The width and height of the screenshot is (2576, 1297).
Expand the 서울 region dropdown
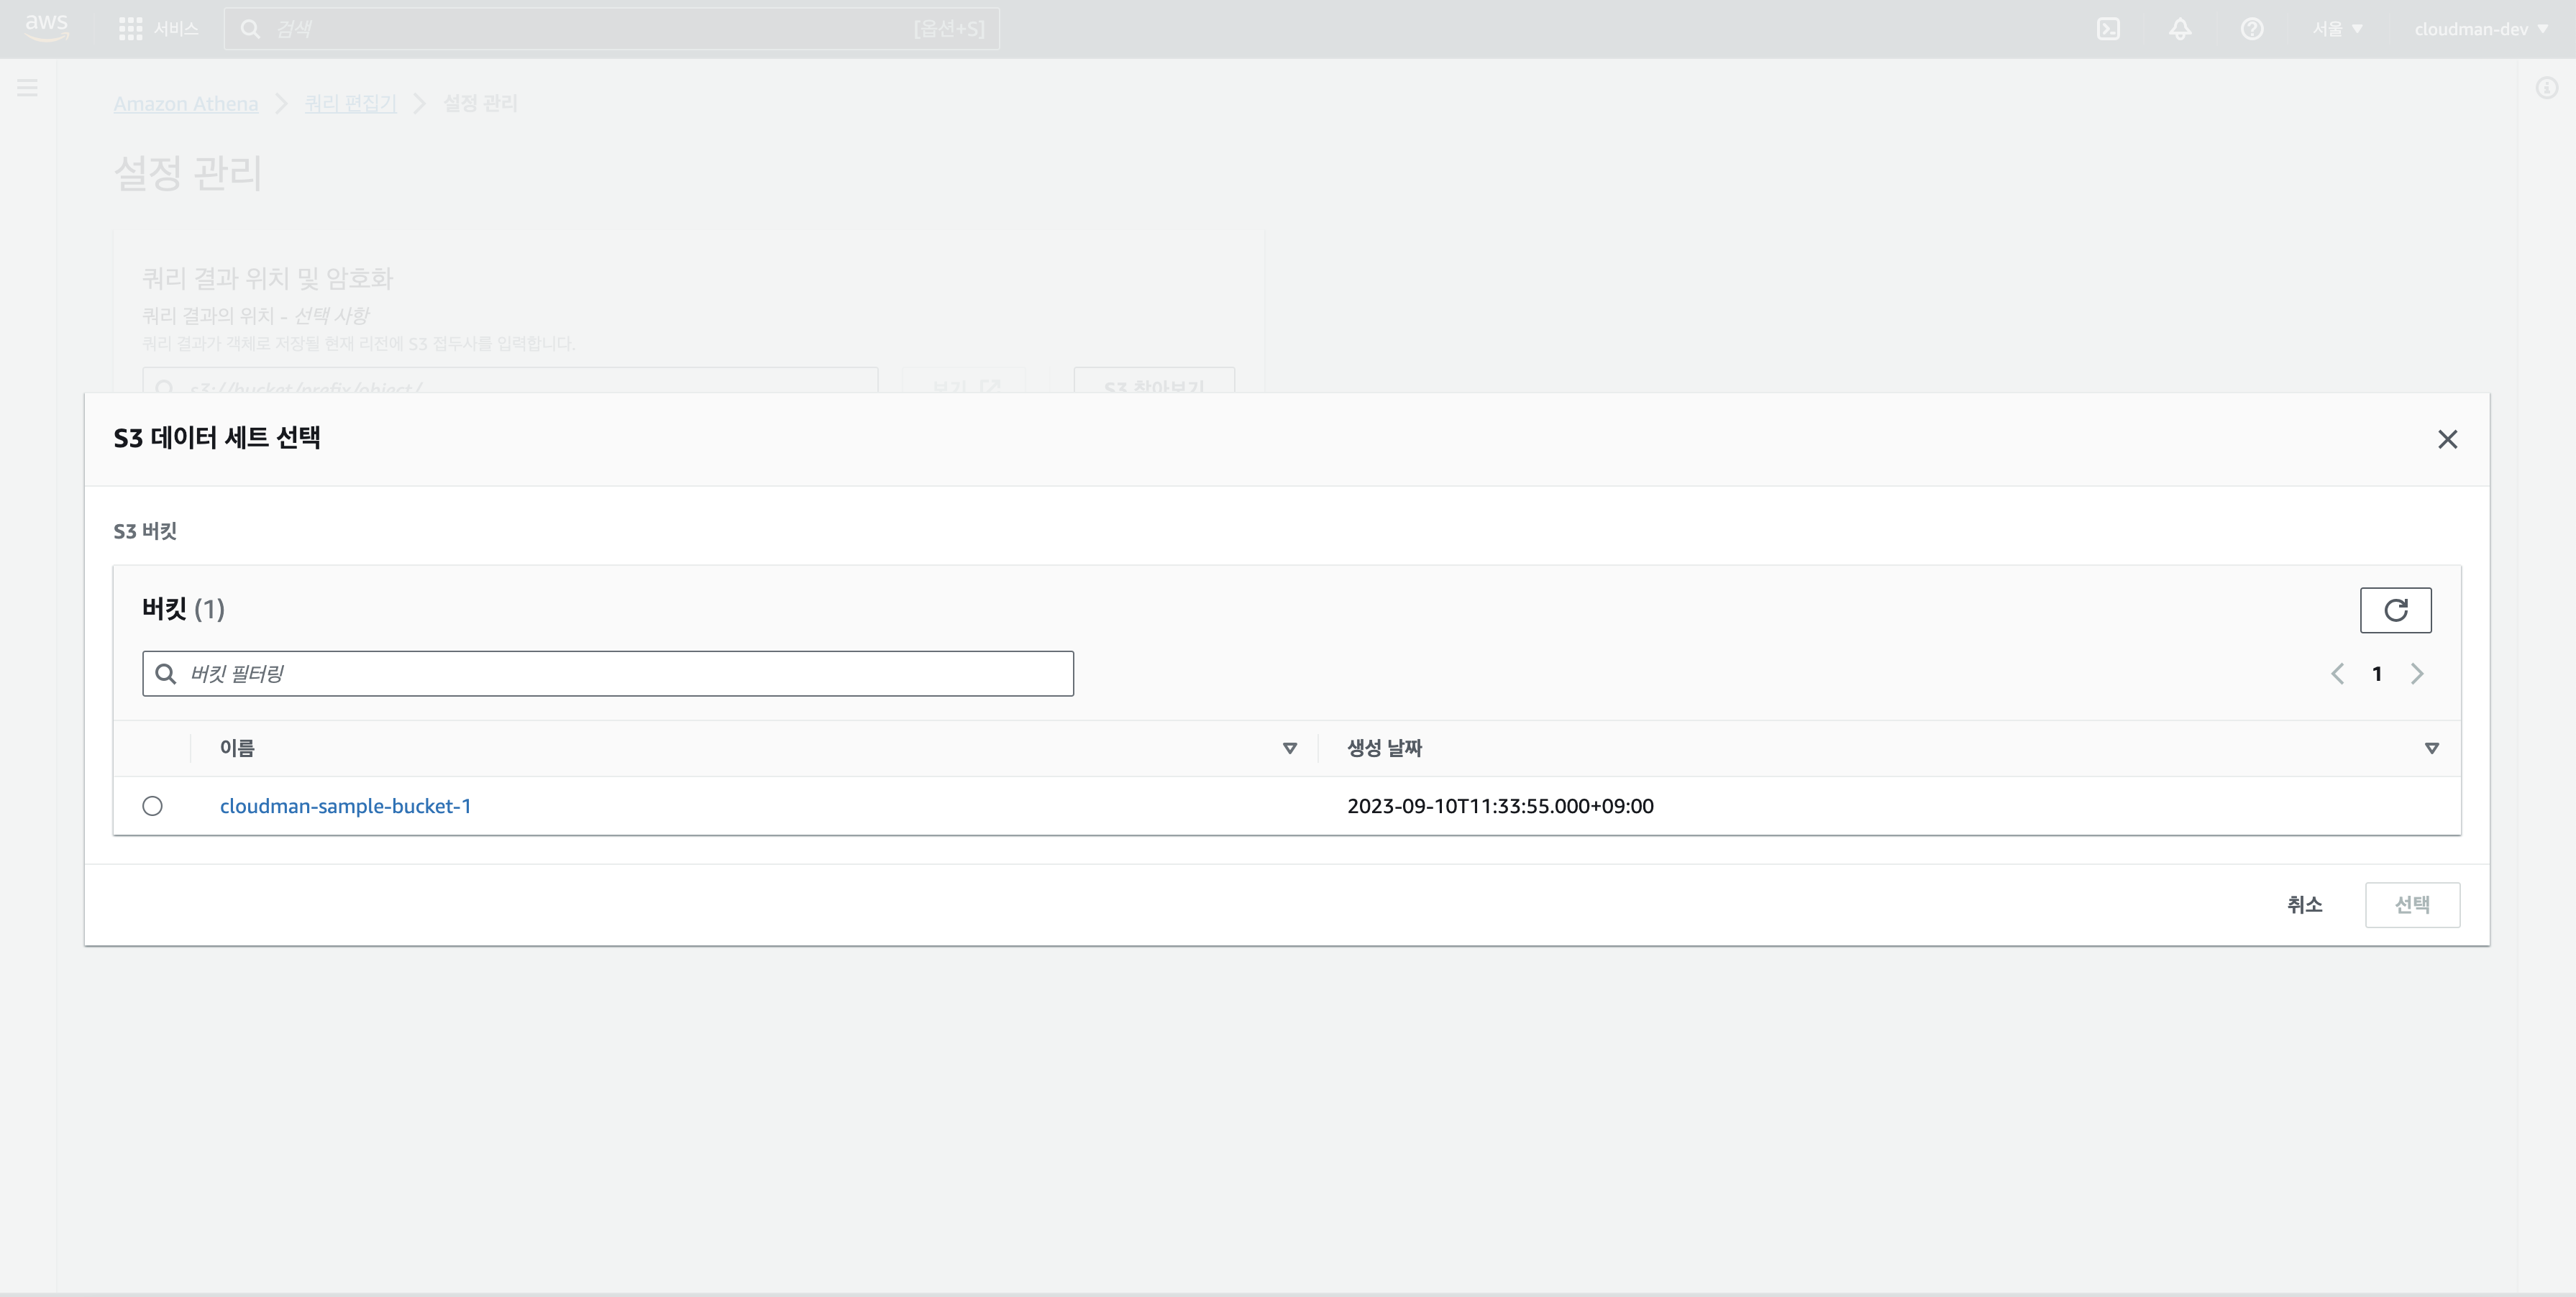[x=2337, y=29]
